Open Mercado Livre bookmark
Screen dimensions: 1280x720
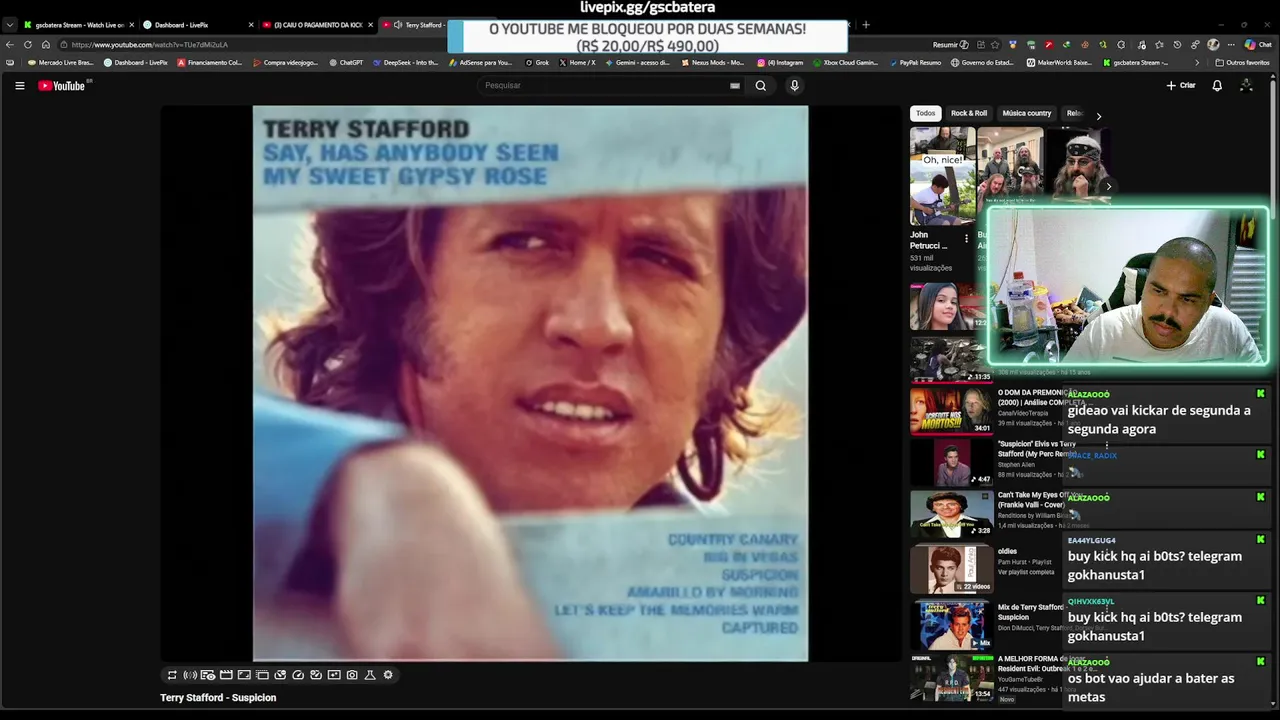click(x=60, y=63)
